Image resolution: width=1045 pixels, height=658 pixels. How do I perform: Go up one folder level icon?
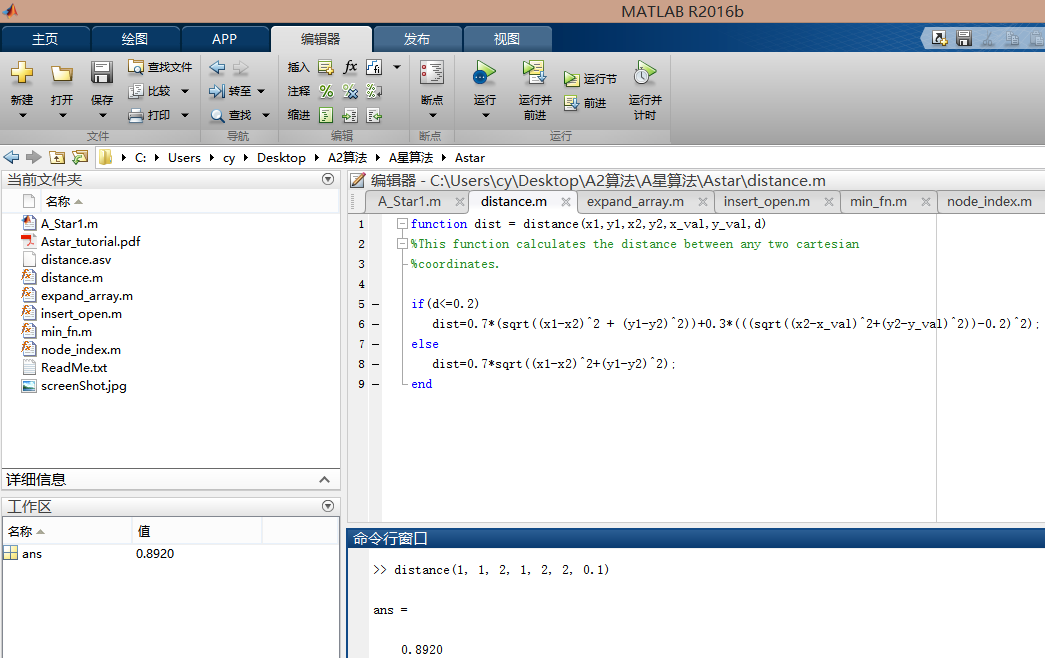pos(57,158)
